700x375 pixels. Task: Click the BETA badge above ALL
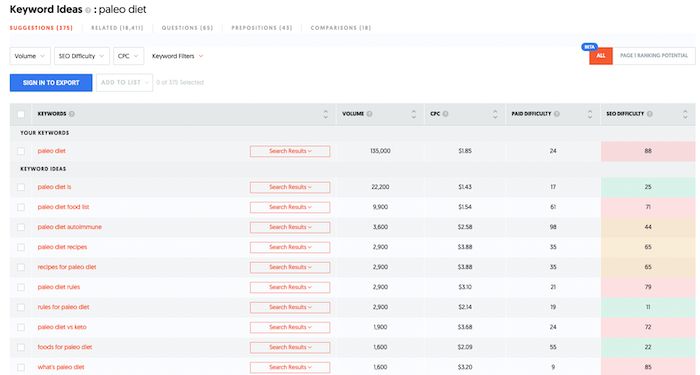coord(589,47)
